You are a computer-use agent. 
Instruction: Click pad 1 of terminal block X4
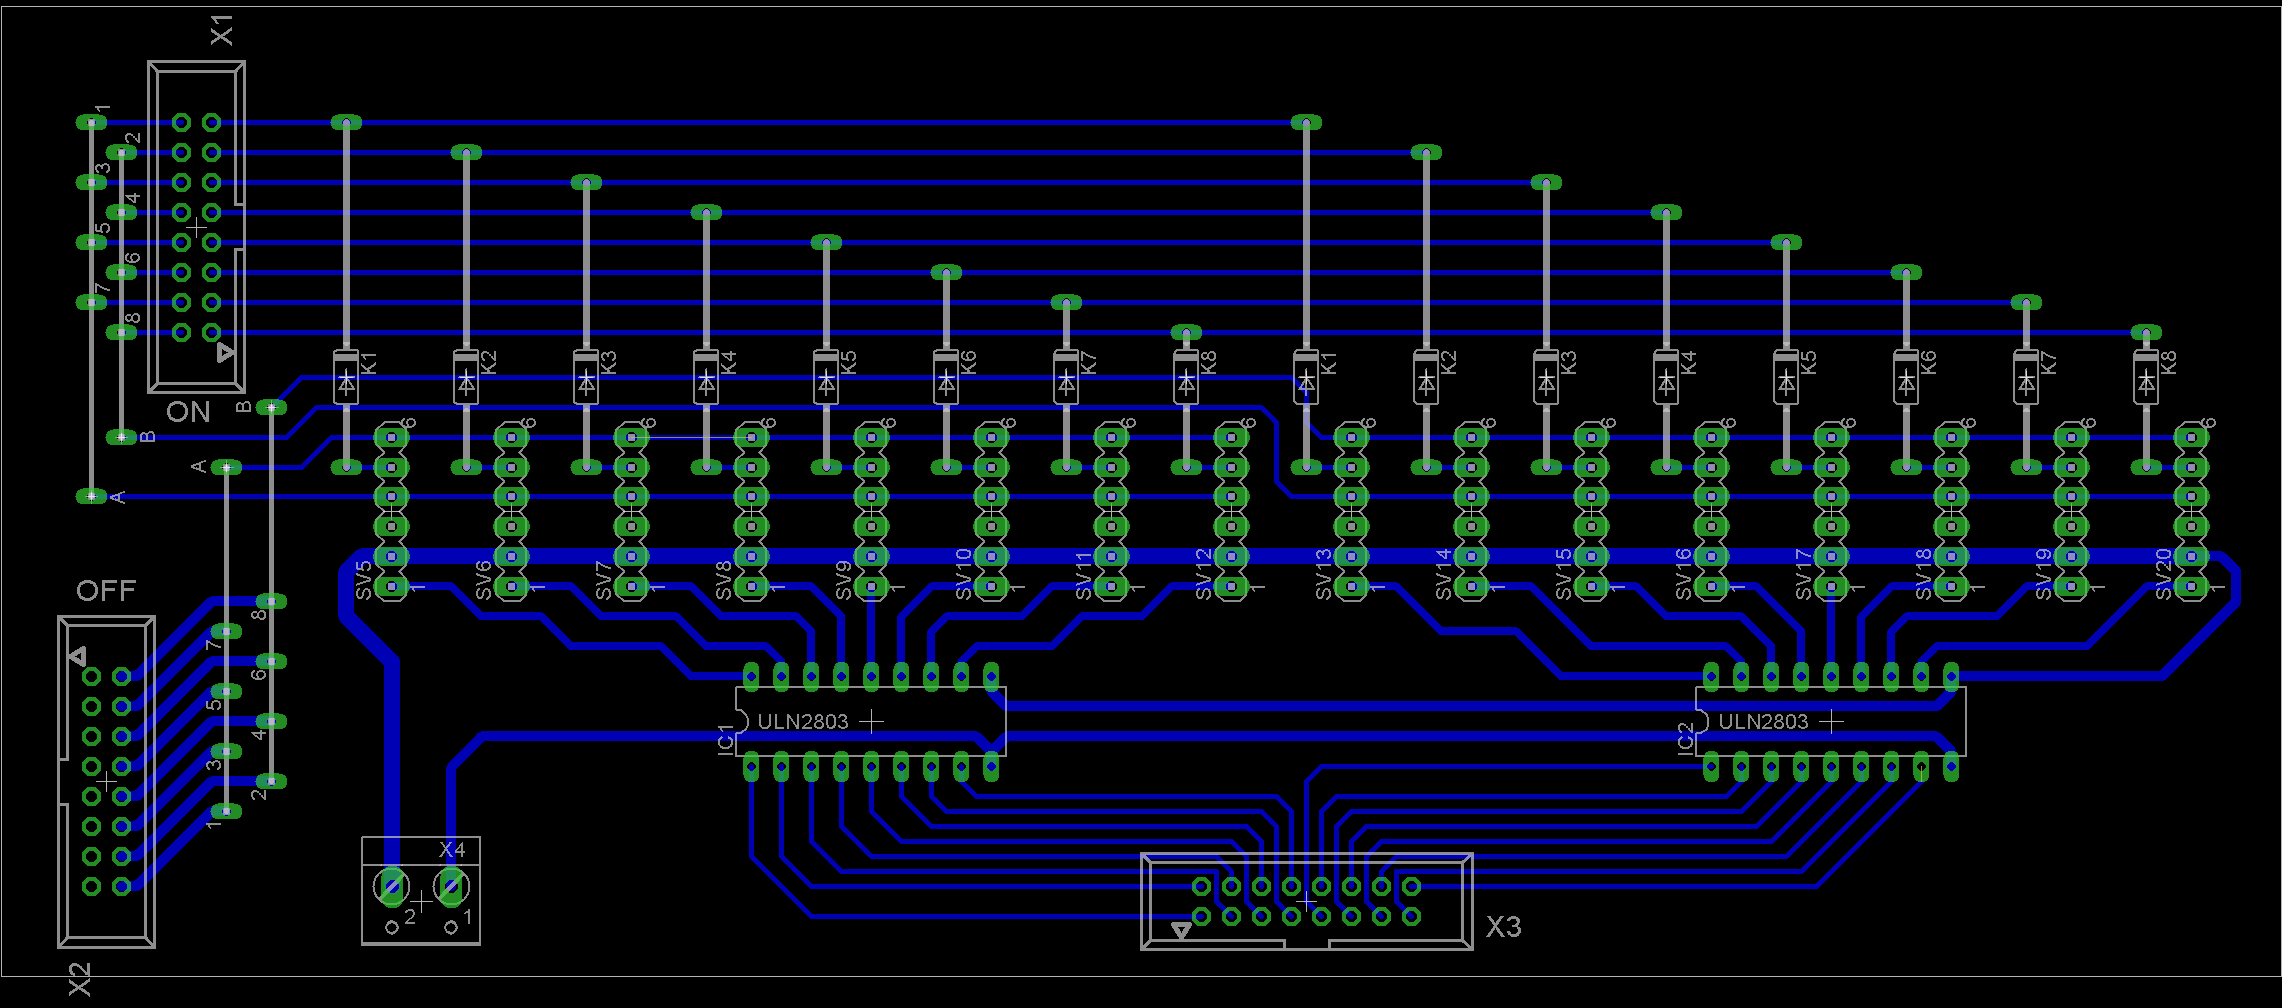452,886
